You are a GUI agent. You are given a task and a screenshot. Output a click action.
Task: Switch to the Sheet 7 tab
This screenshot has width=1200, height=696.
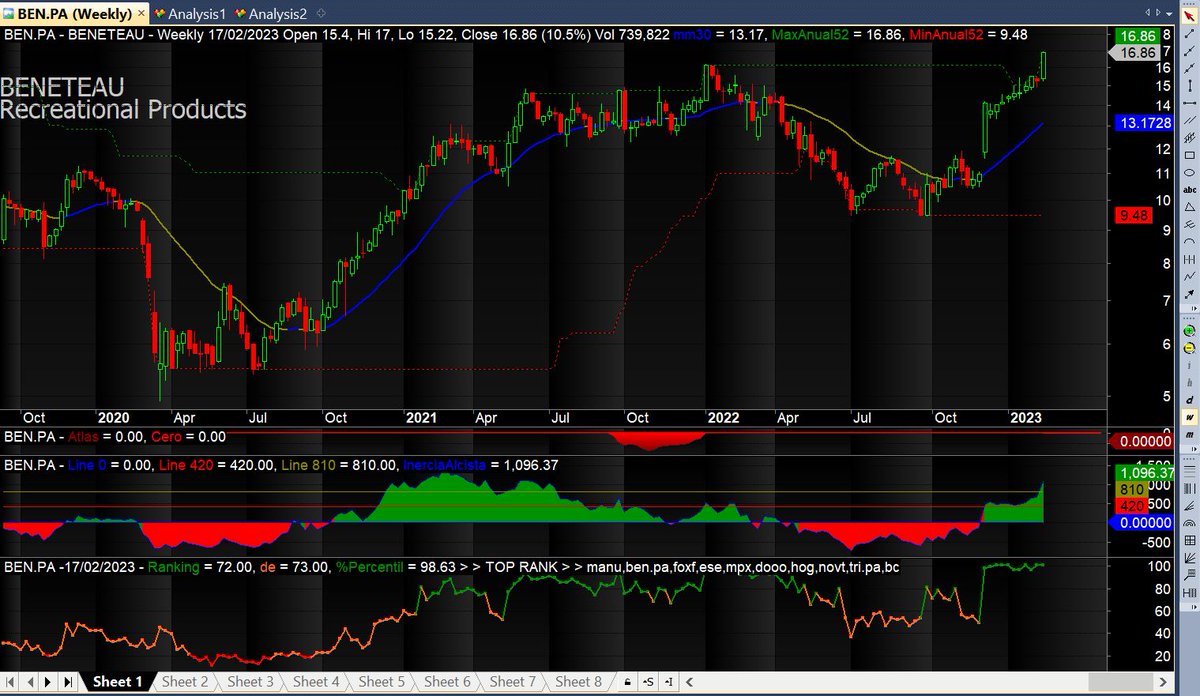(511, 682)
